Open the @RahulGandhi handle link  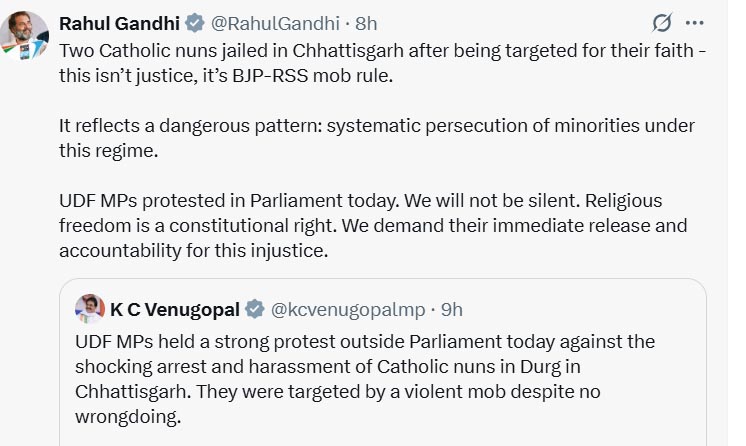pyautogui.click(x=269, y=23)
